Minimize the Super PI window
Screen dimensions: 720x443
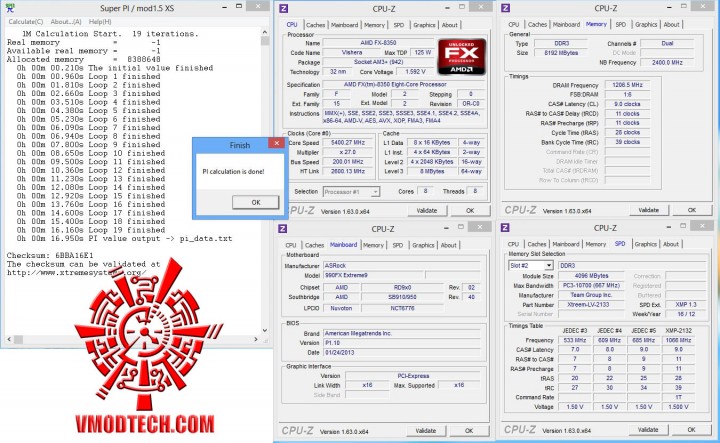(x=225, y=7)
